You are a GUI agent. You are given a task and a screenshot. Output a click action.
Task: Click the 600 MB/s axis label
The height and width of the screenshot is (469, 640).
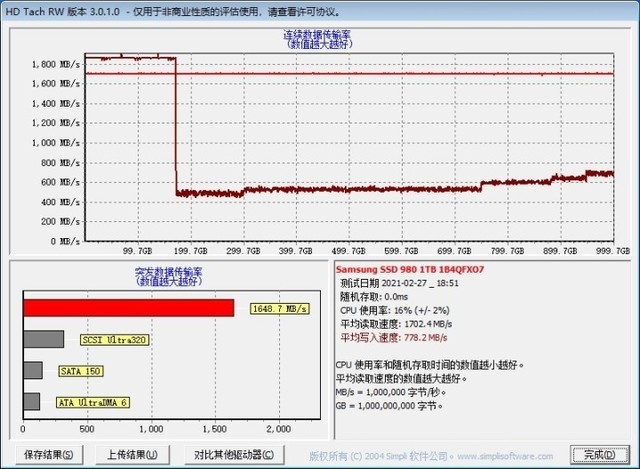[x=60, y=182]
